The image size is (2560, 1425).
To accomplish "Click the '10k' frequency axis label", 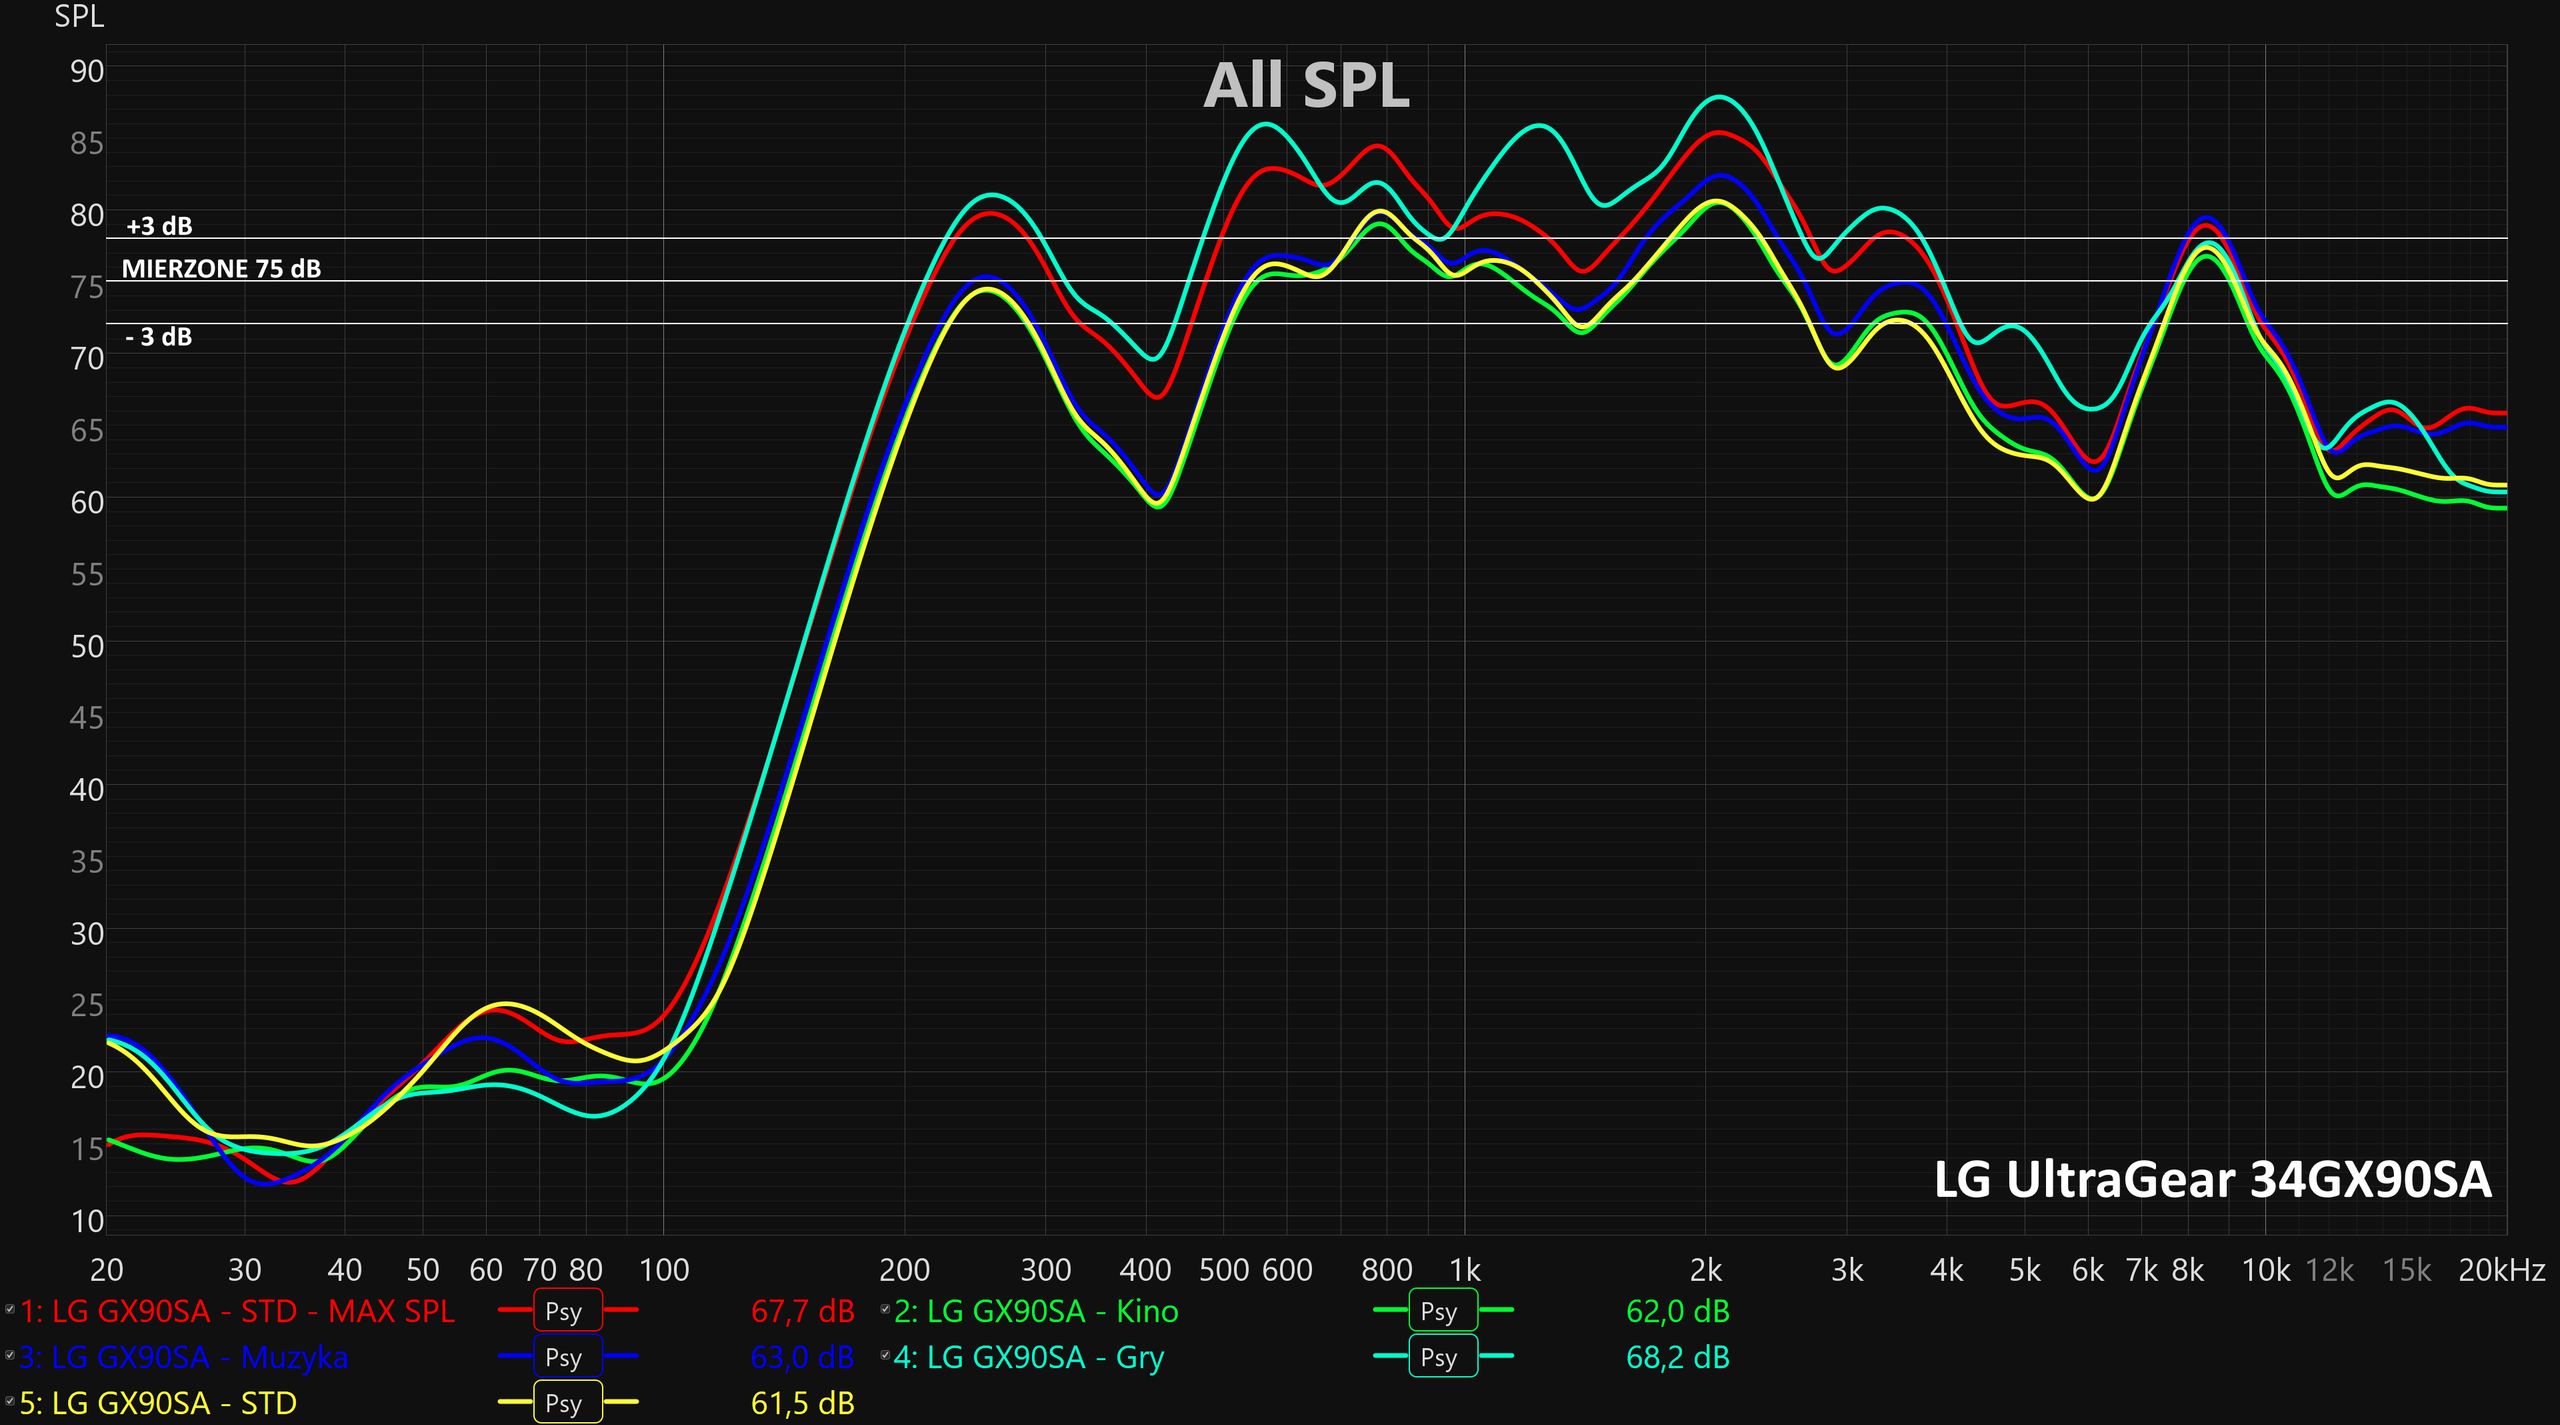I will [x=2266, y=1270].
